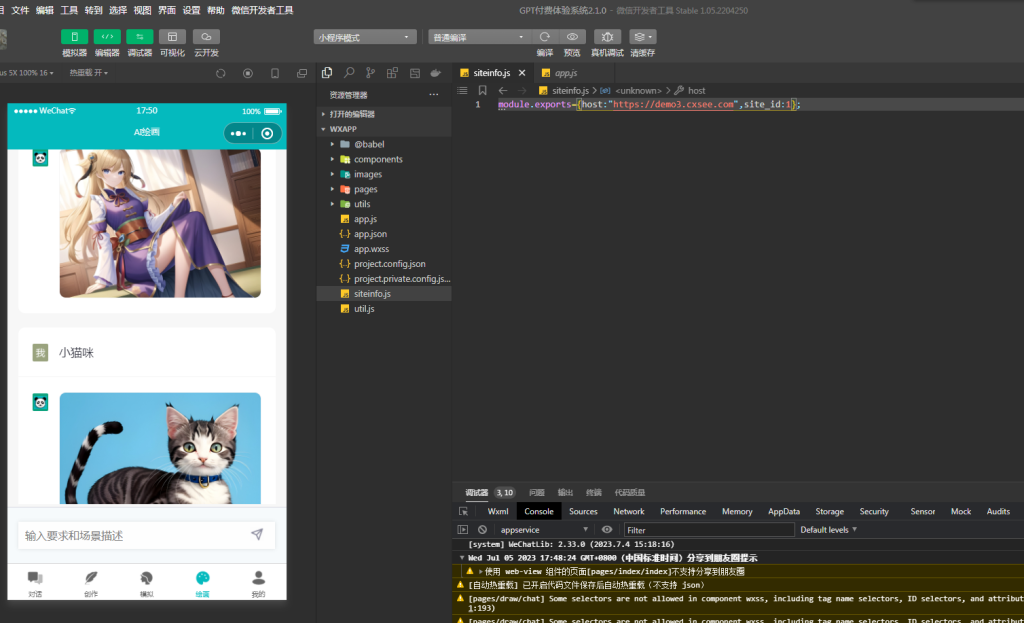1024x623 pixels.
Task: Select the 绘画 tab icon in the simulator
Action: (203, 580)
